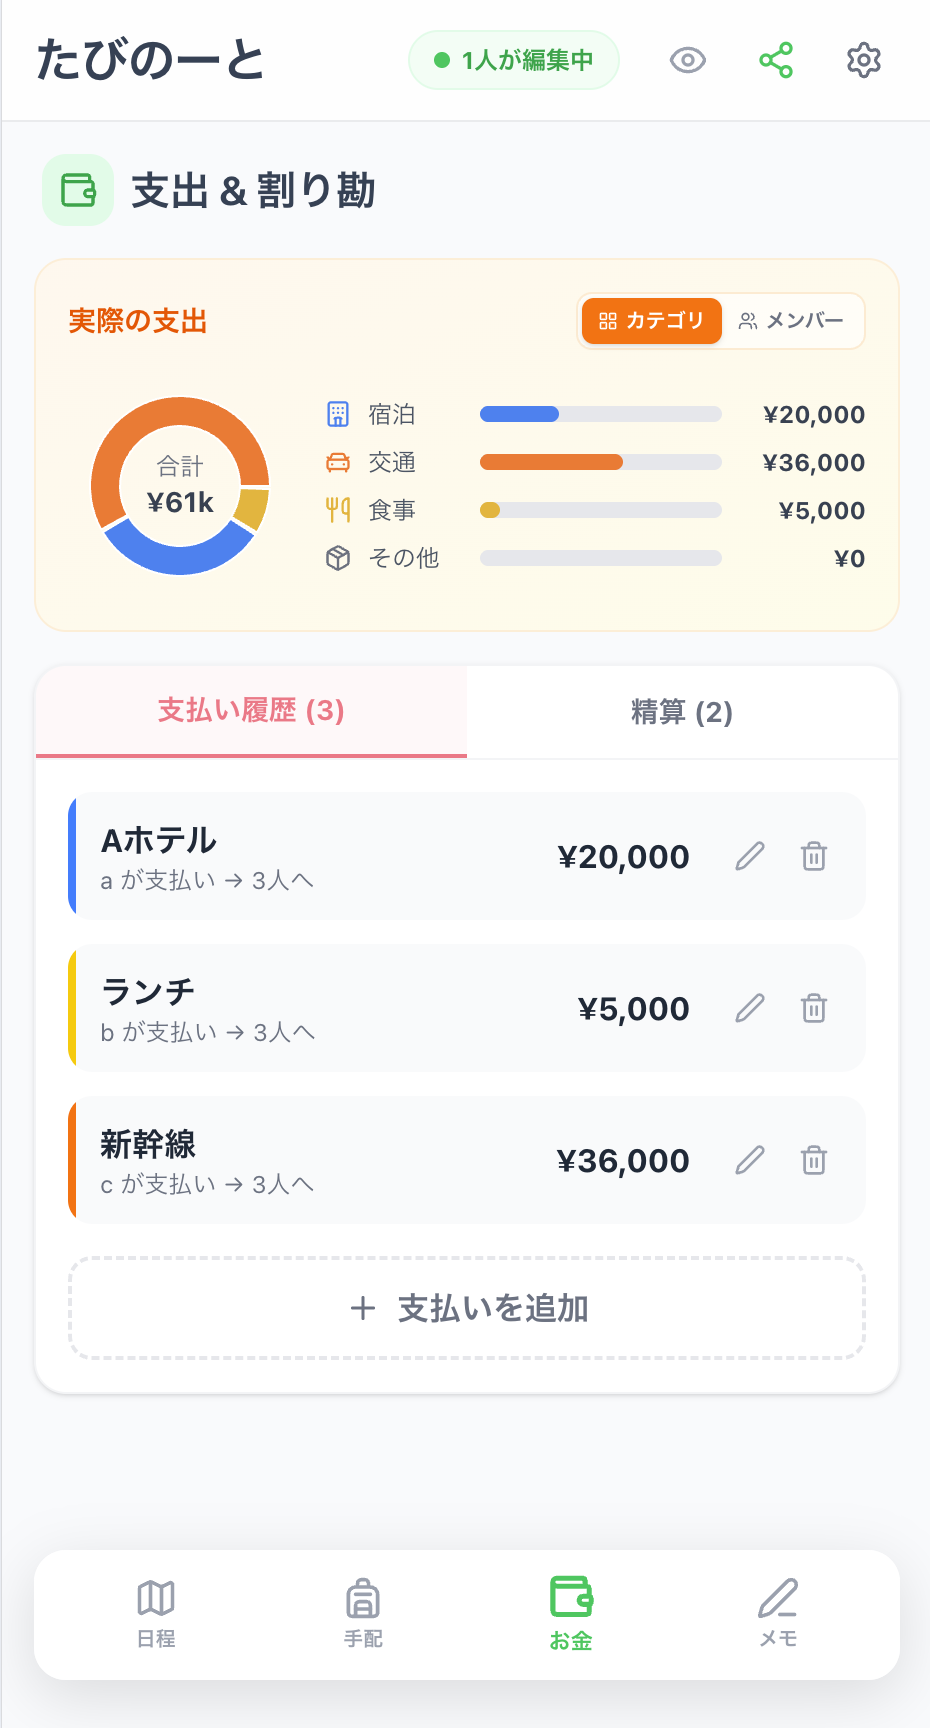Switch to the 精算 (2) tab
The height and width of the screenshot is (1728, 930).
coord(681,712)
